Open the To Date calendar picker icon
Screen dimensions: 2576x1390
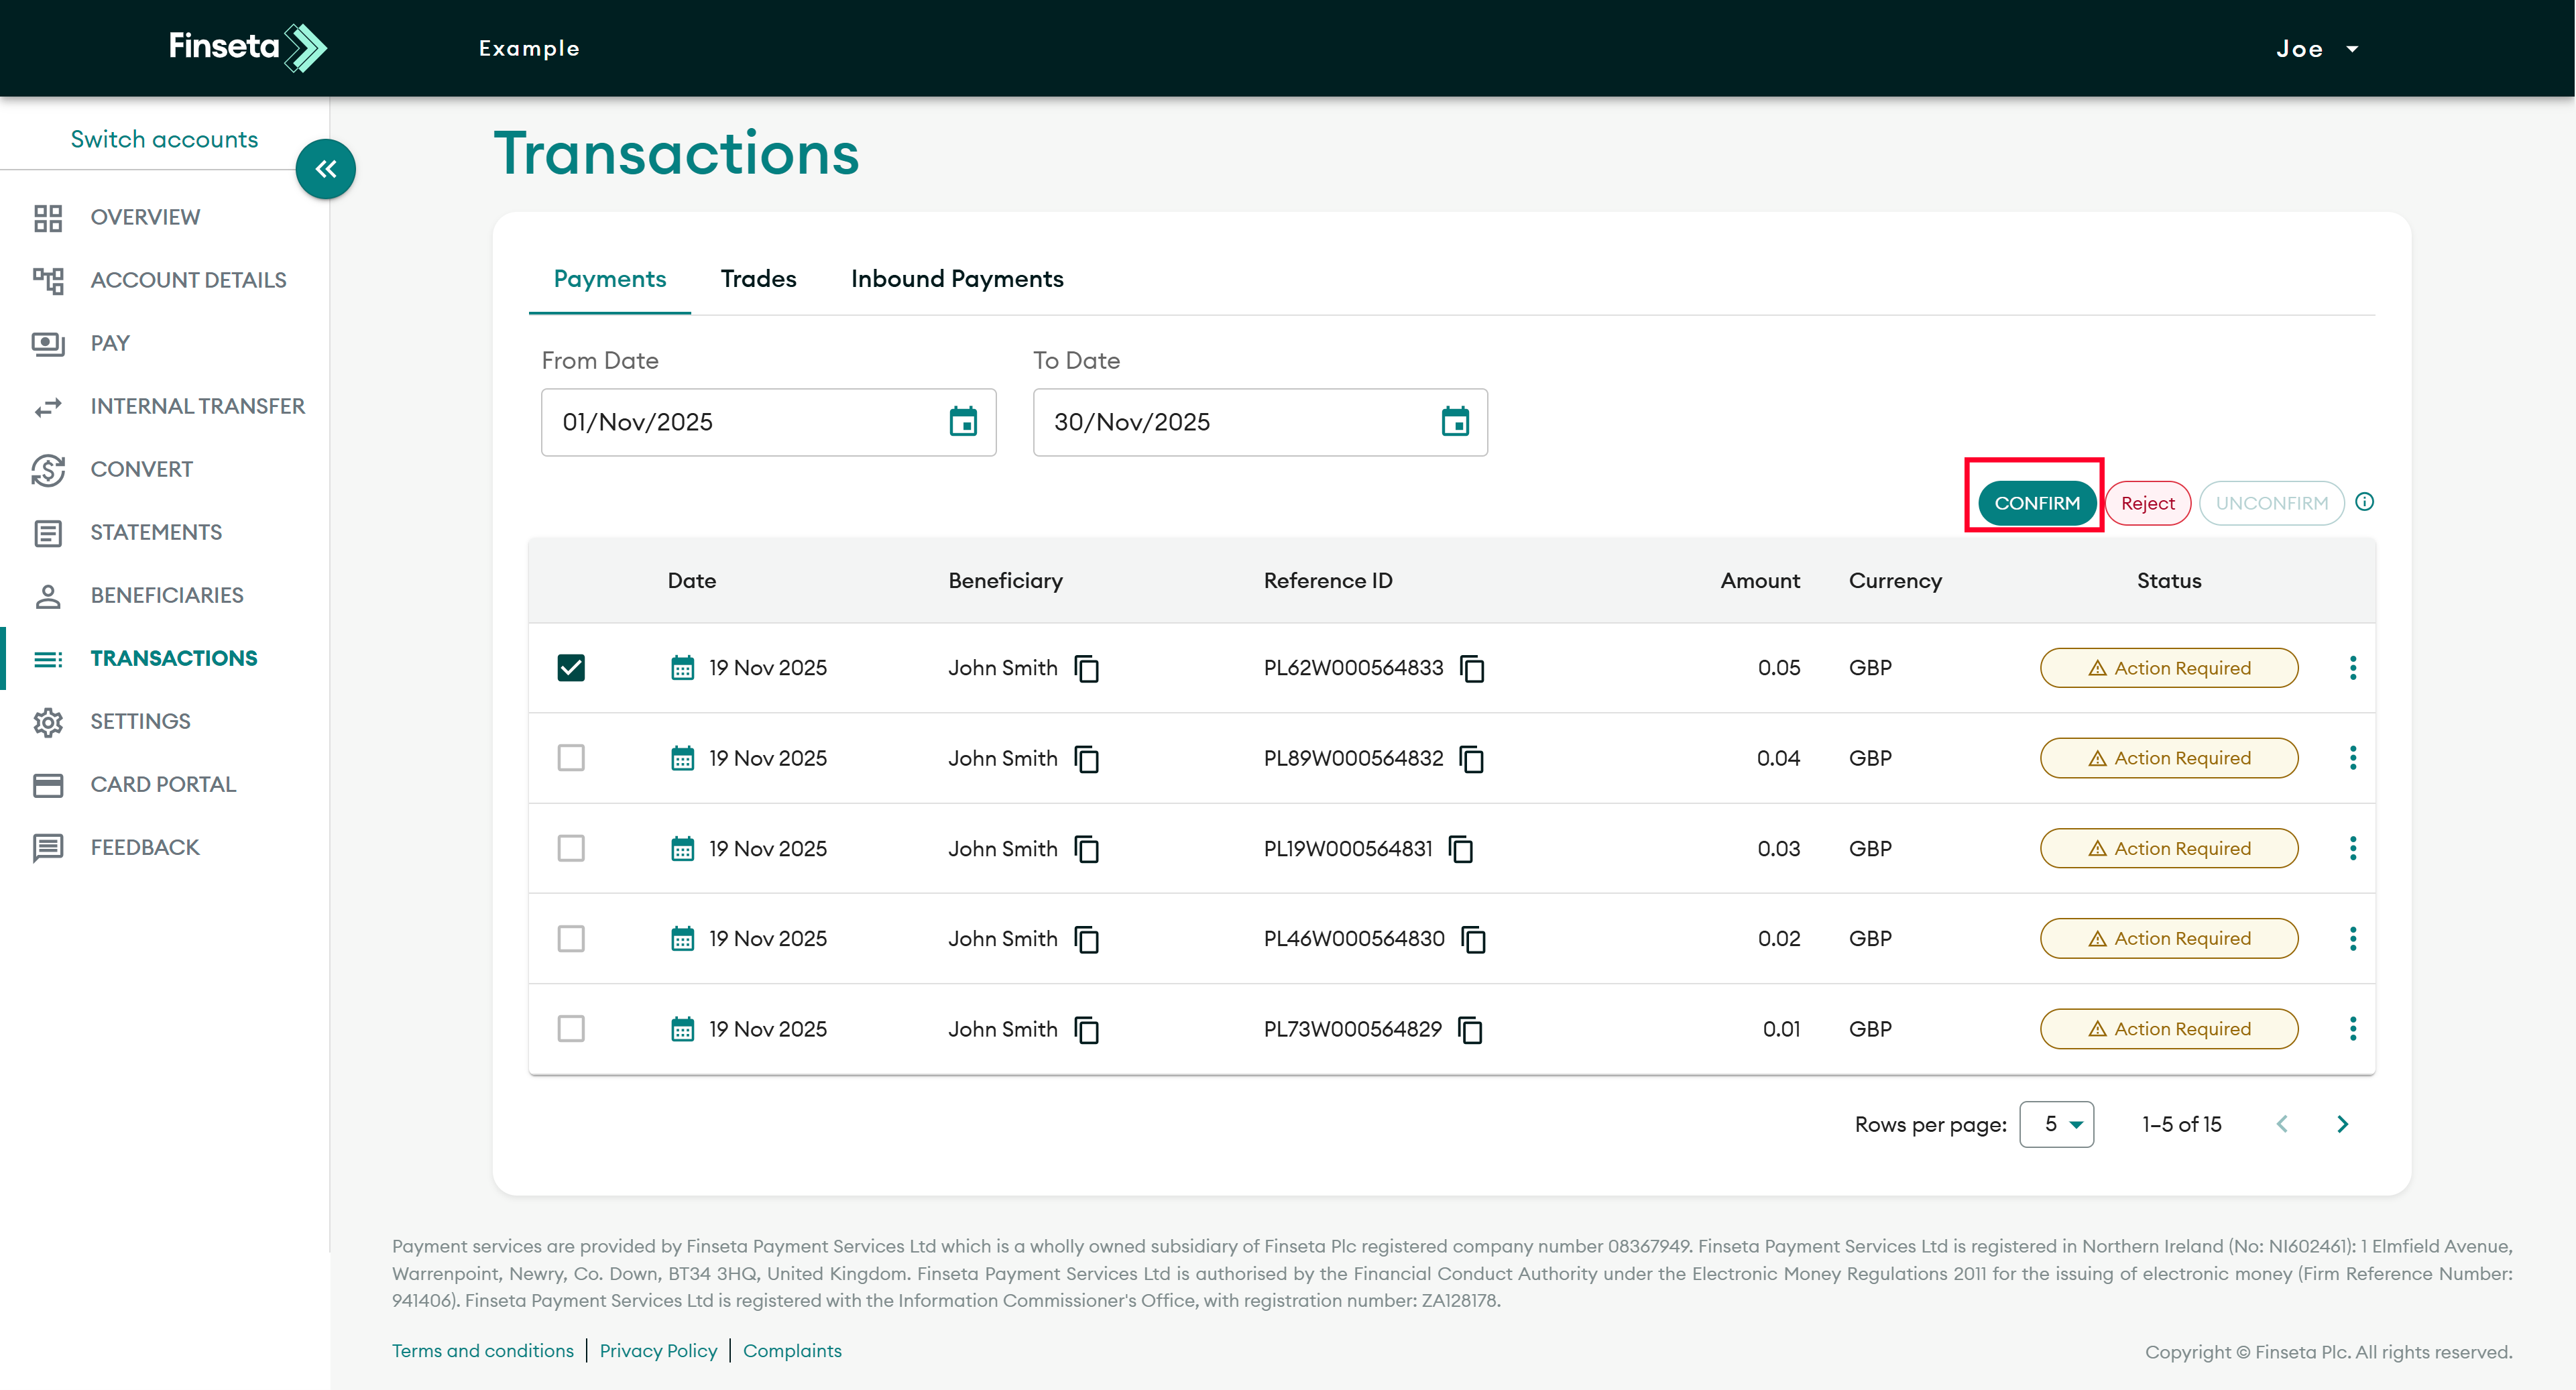pyautogui.click(x=1454, y=422)
